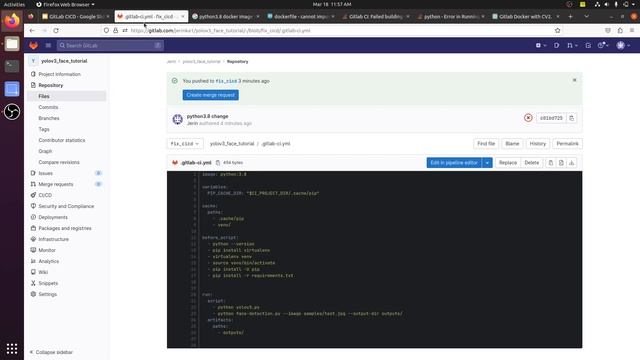The height and width of the screenshot is (360, 640).
Task: Reload the page in Firefox
Action: 56,31
